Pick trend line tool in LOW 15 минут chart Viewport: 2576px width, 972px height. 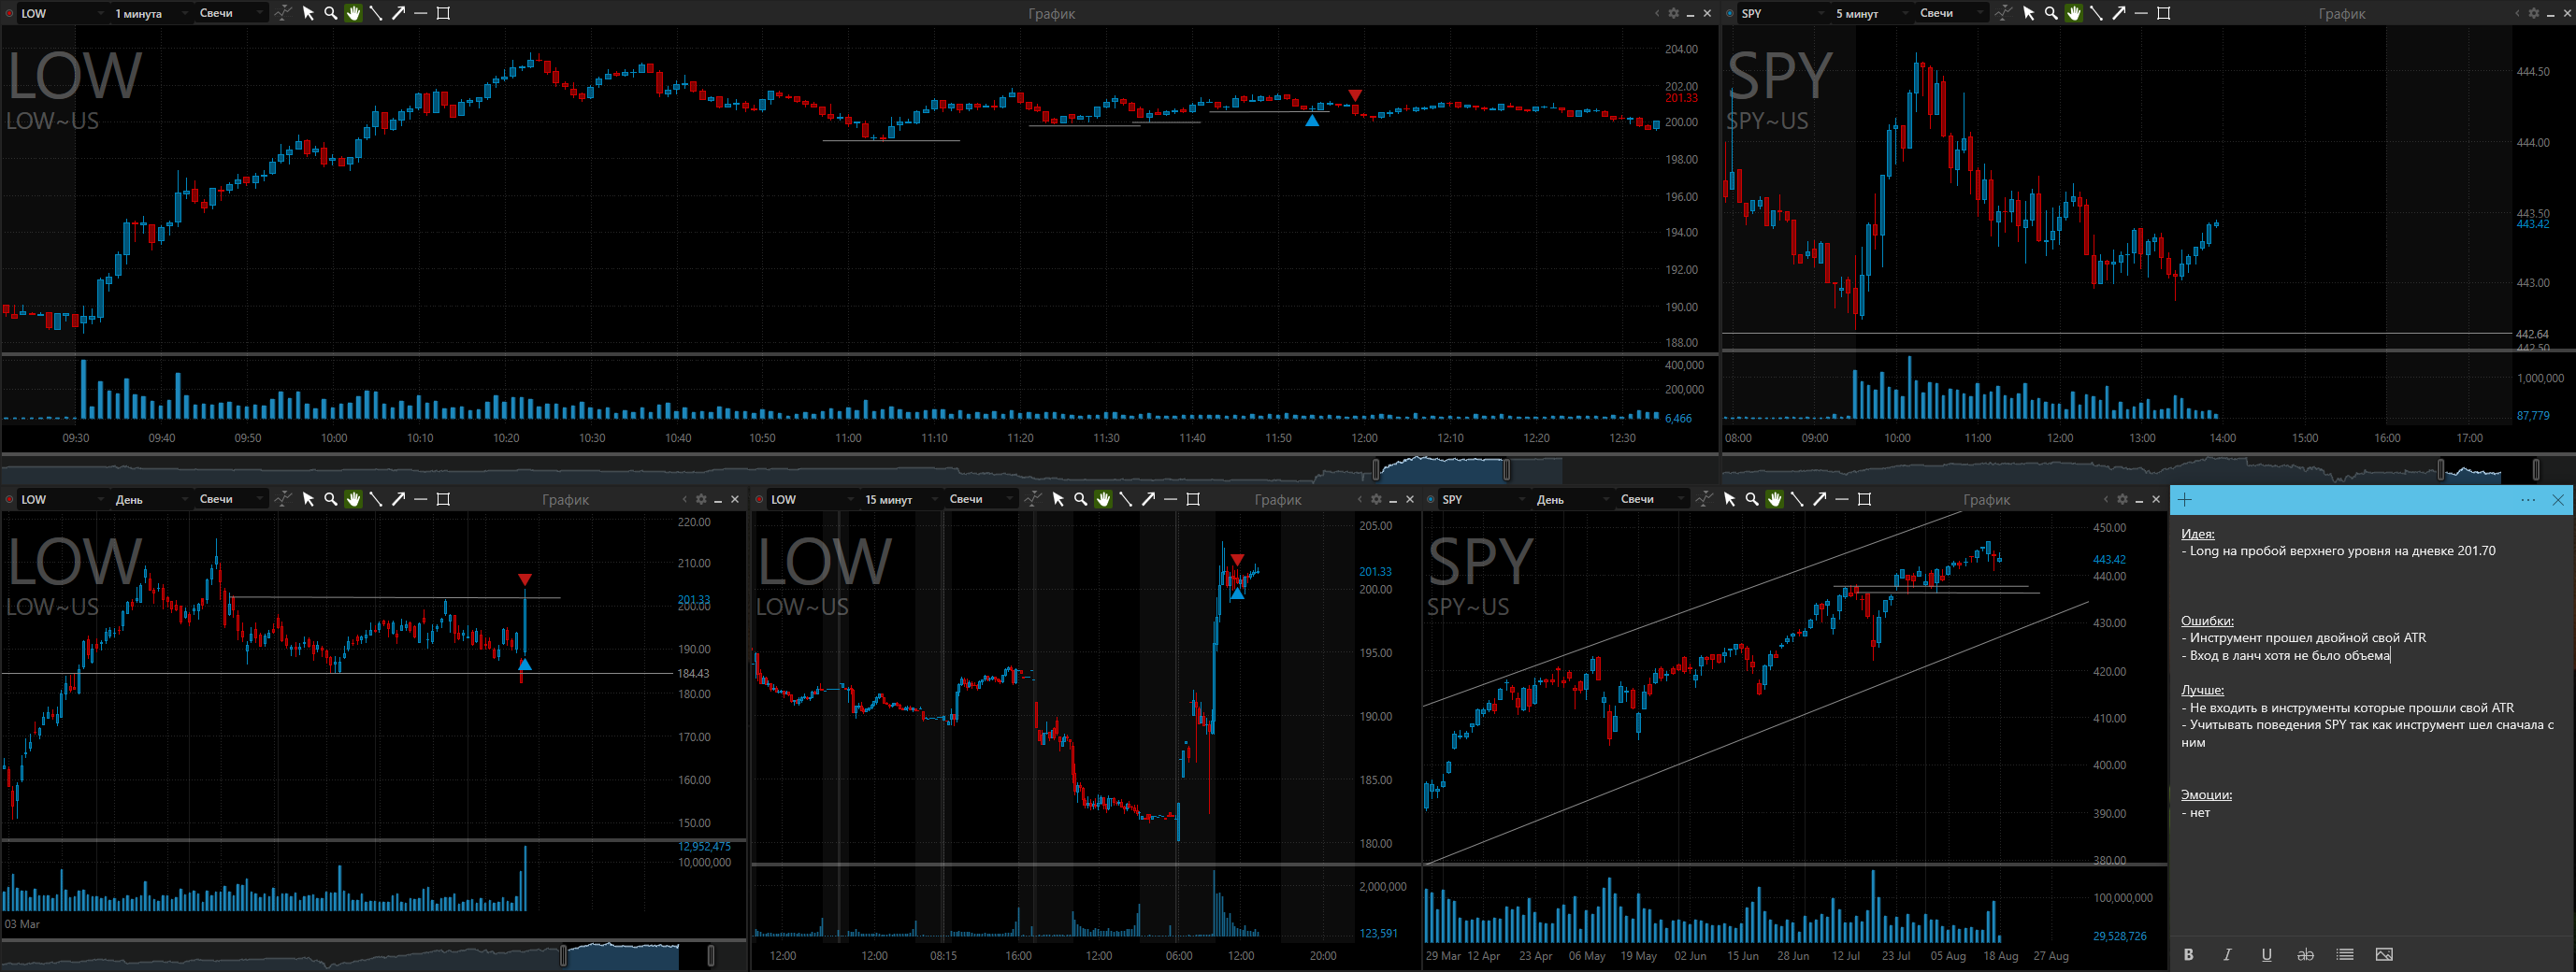(x=1126, y=499)
